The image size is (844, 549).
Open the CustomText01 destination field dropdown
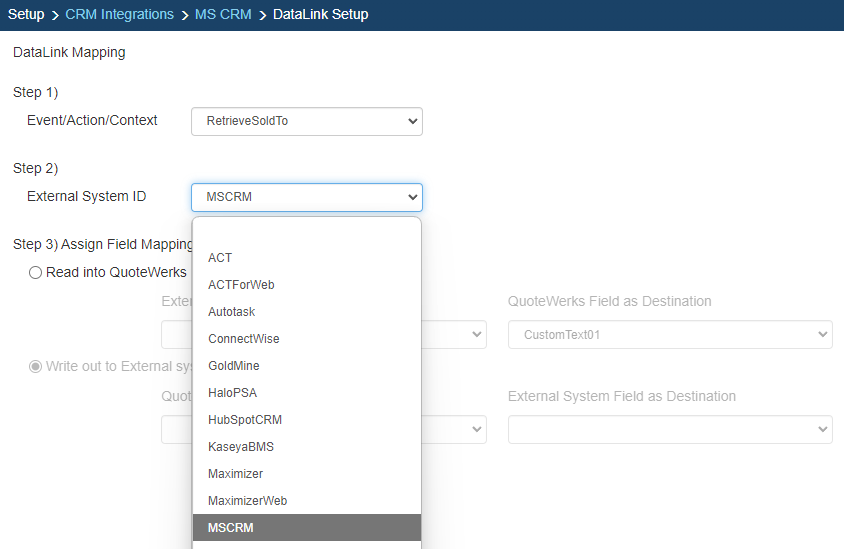670,335
